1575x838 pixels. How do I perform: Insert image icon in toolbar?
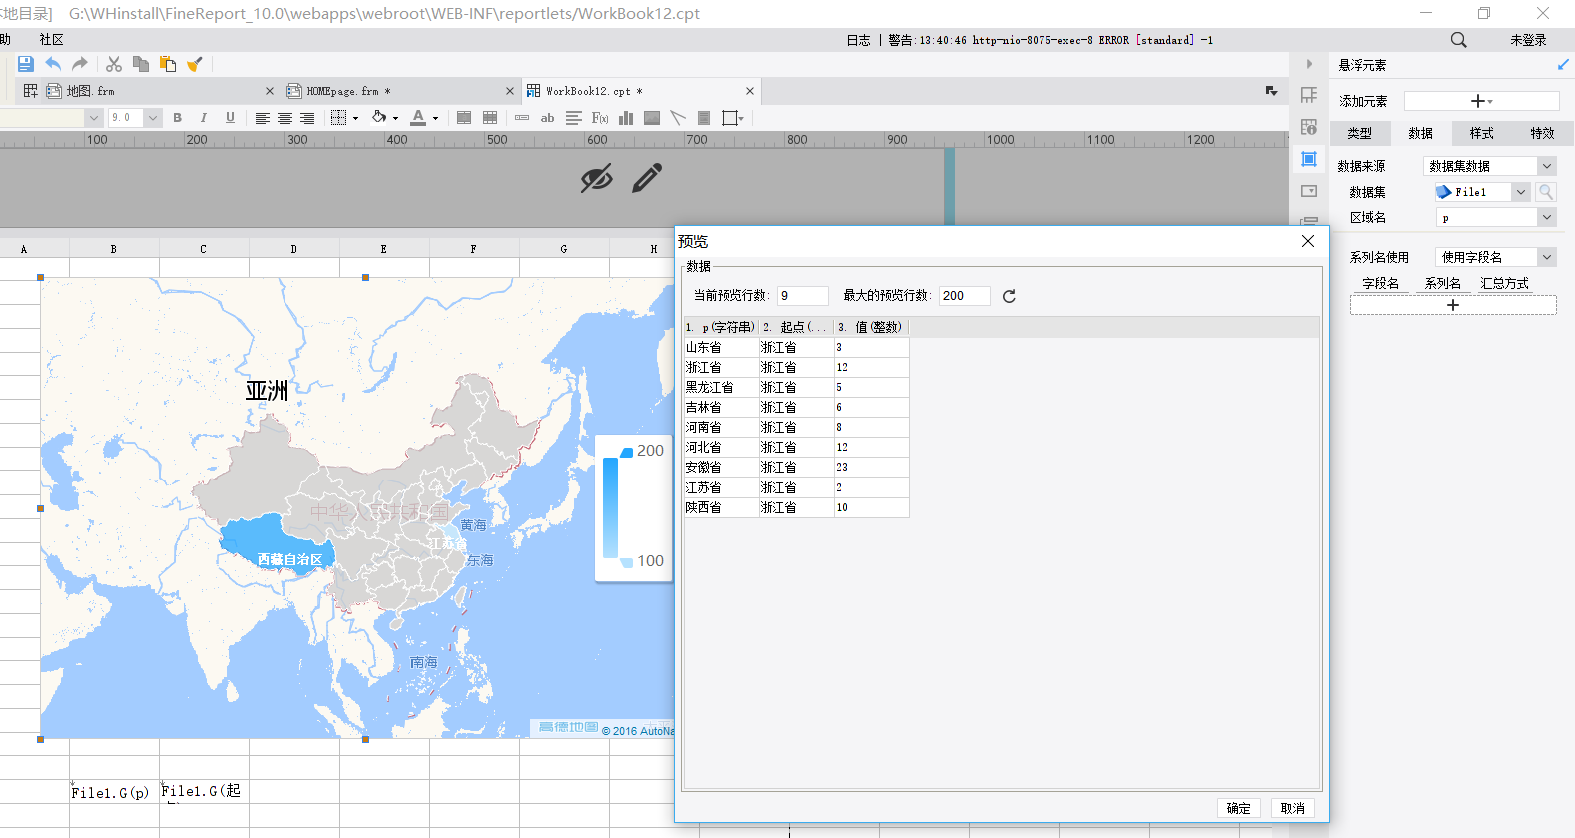pos(652,118)
